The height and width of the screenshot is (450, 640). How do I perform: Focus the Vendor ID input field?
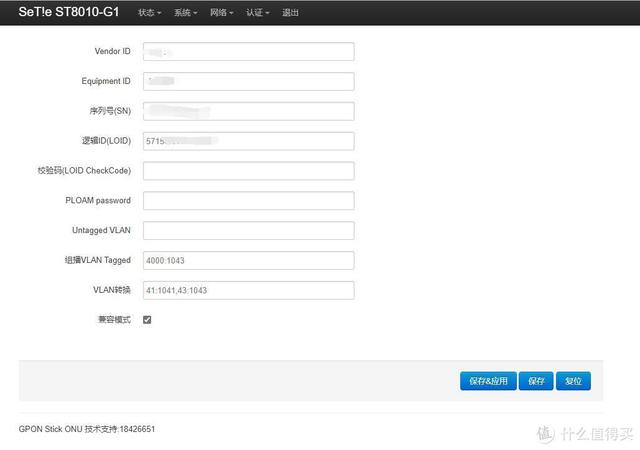pyautogui.click(x=249, y=51)
